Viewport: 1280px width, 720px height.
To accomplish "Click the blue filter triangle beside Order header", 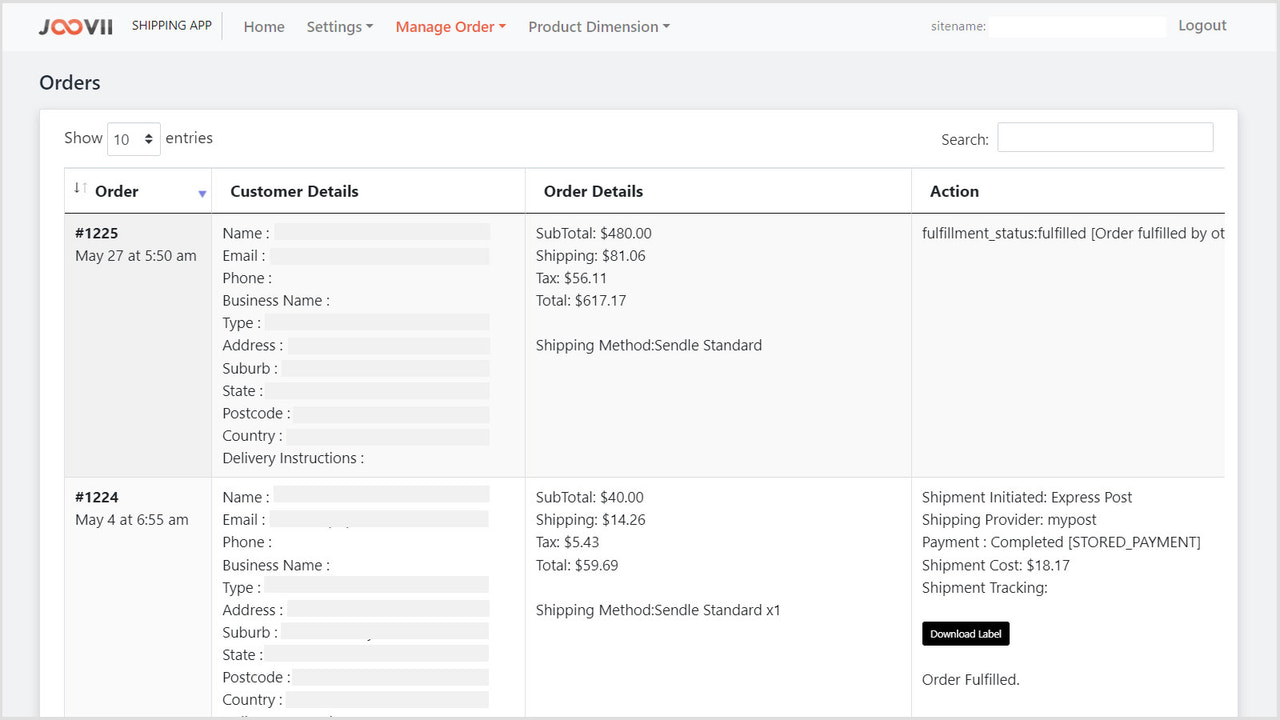I will pyautogui.click(x=202, y=192).
